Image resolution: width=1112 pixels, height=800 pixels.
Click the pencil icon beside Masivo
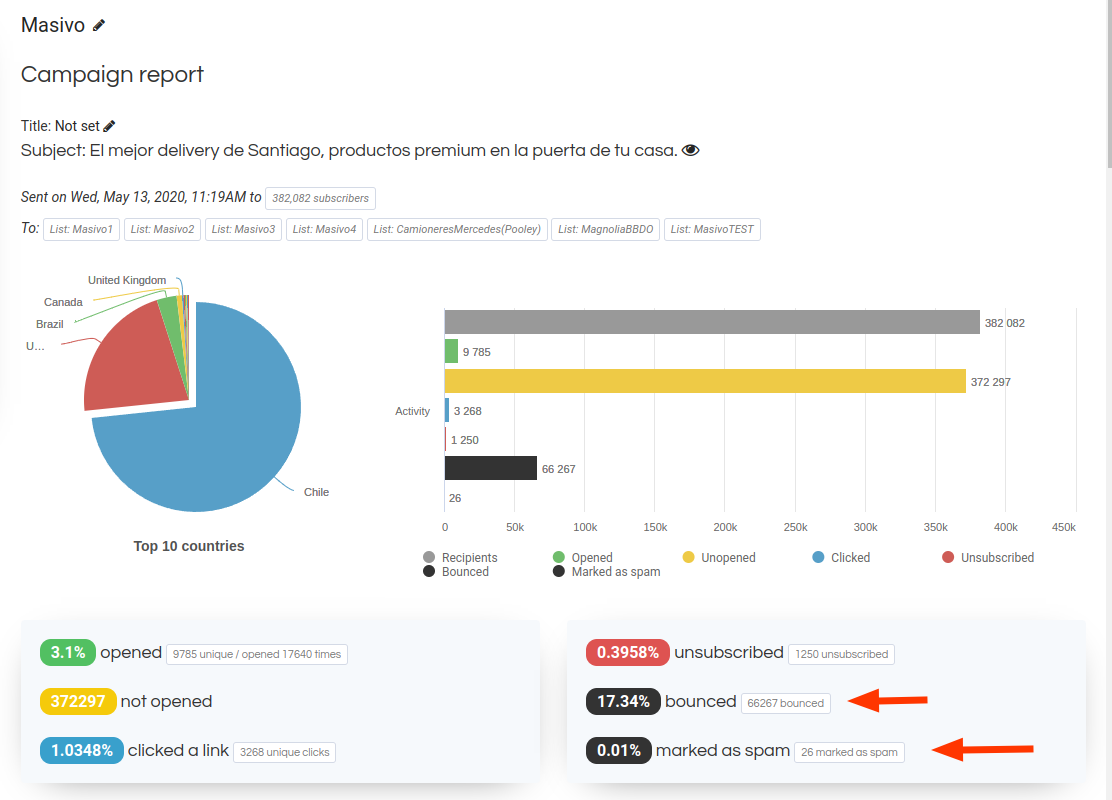pos(99,25)
